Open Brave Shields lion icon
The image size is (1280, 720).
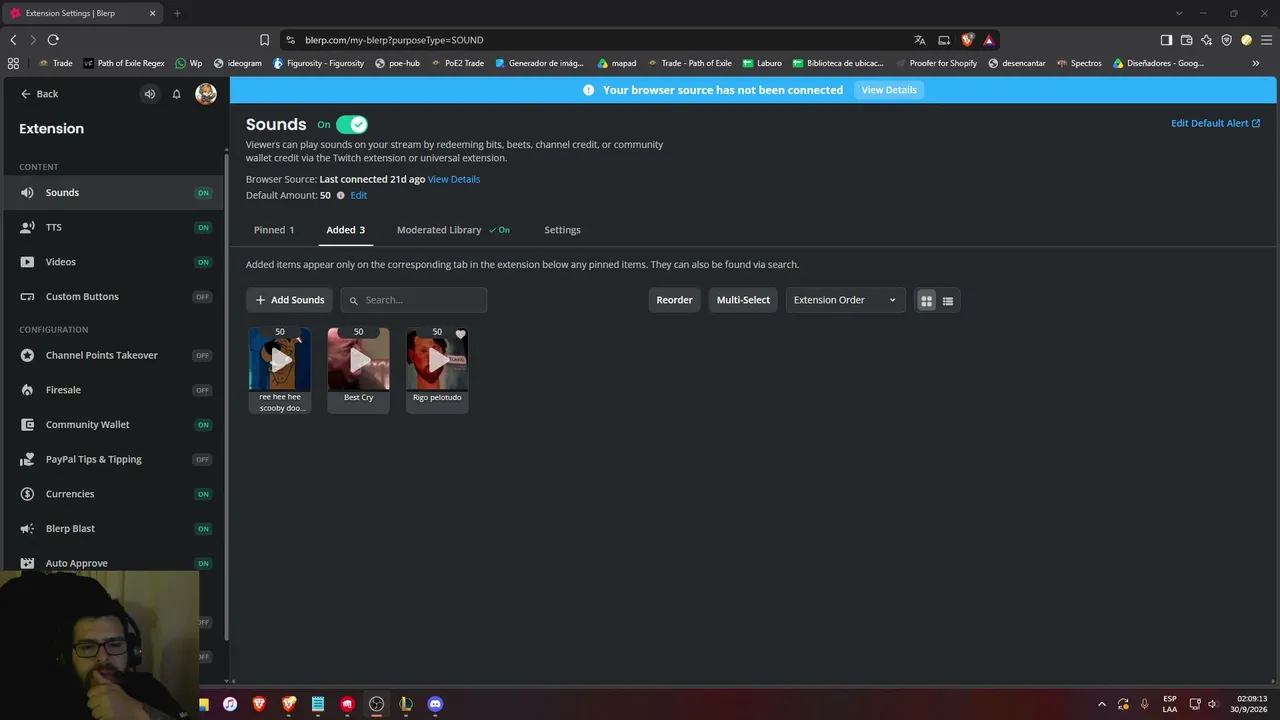967,40
